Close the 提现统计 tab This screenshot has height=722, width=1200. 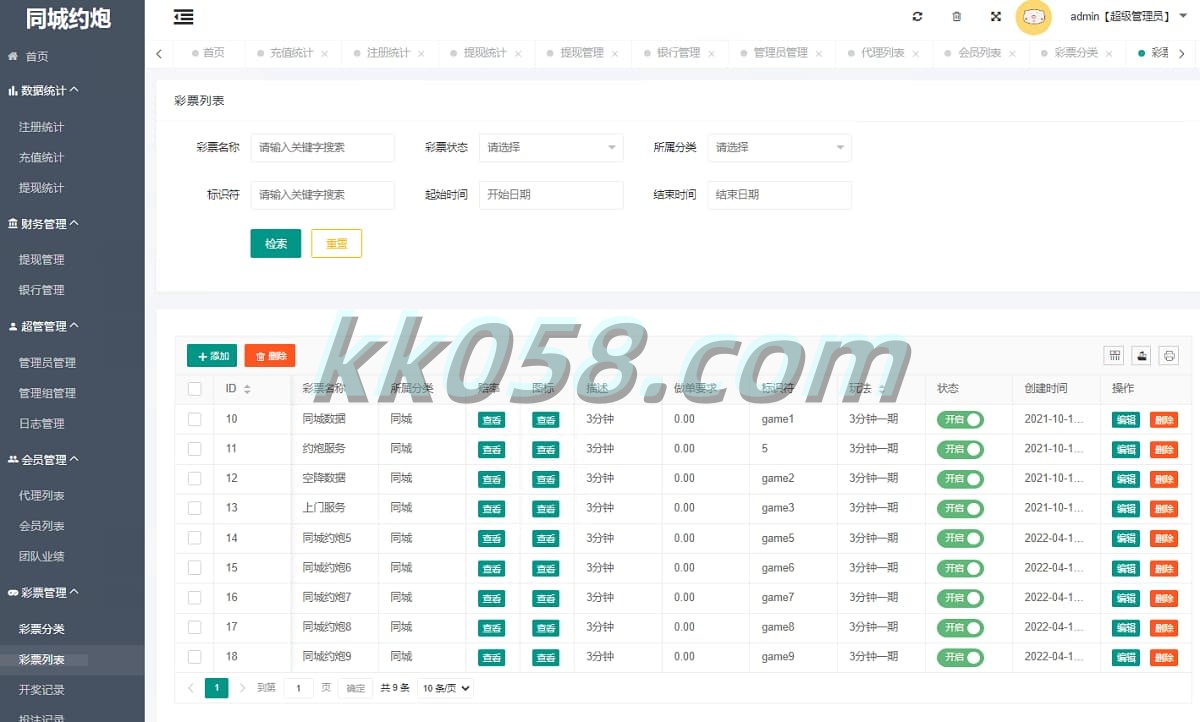518,53
